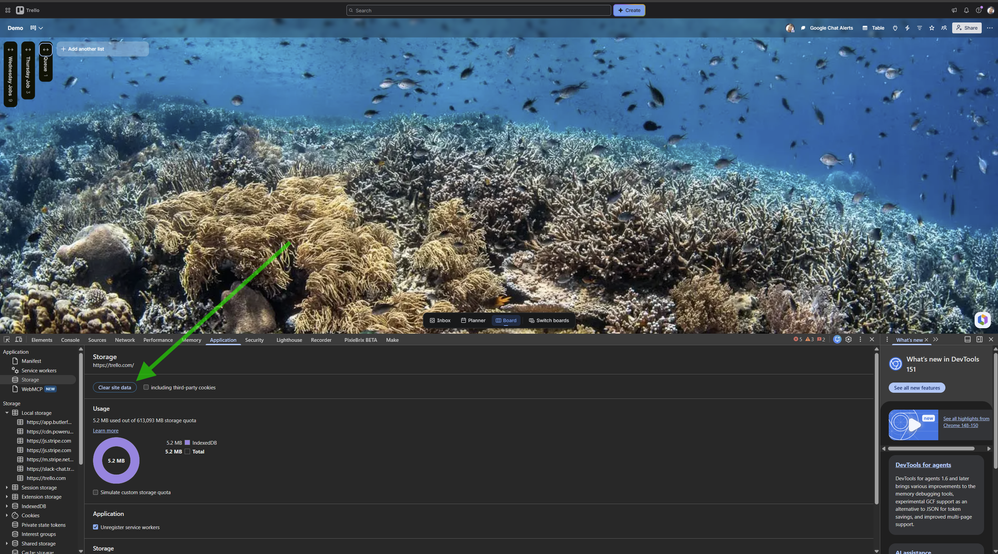Open the board Power-Ups rocket icon
The image size is (998, 554).
(895, 28)
